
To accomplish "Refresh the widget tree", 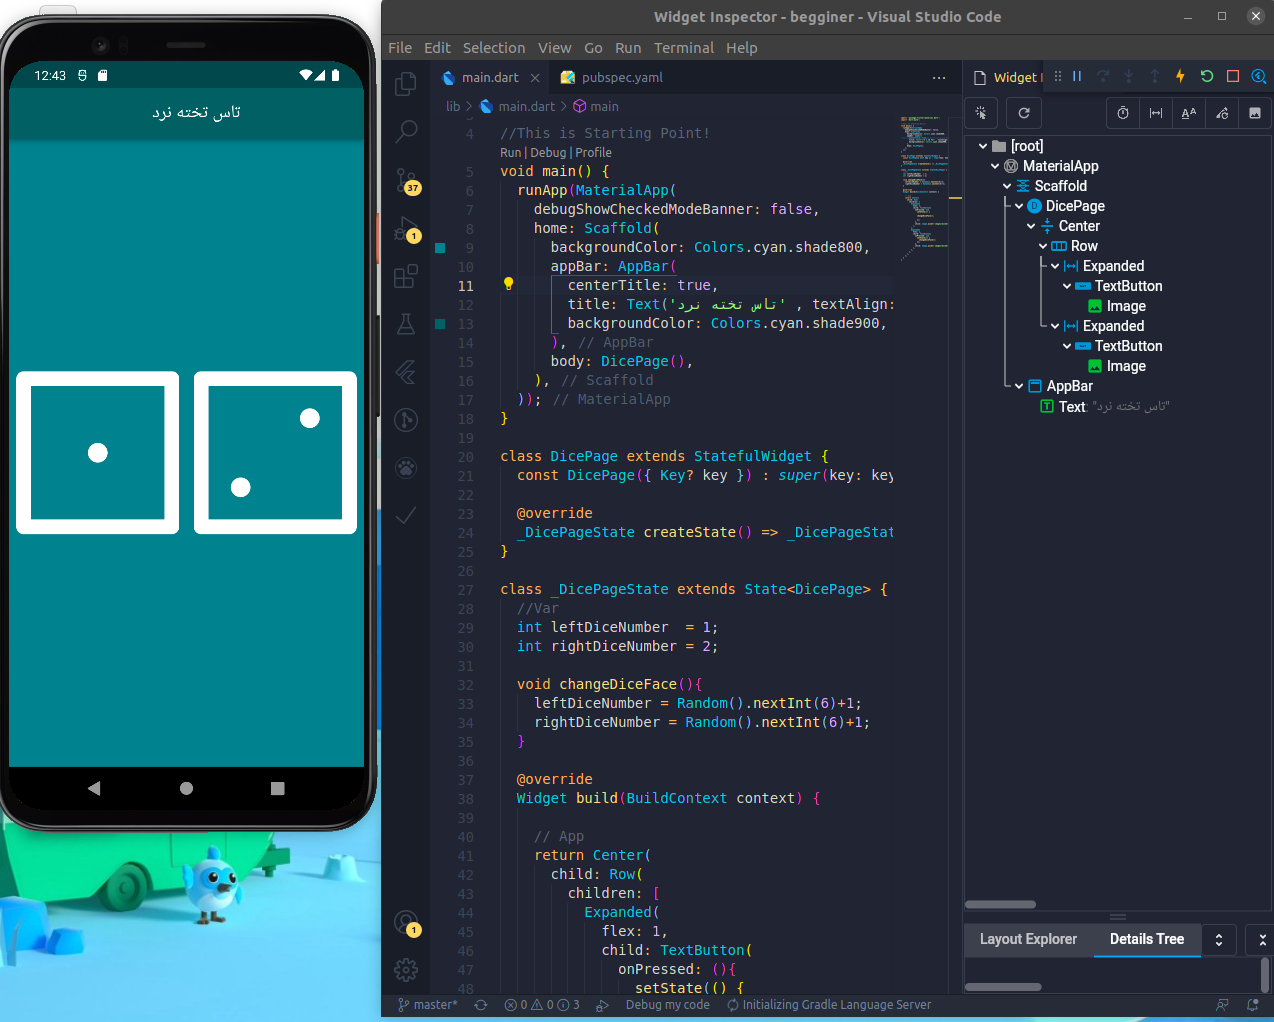I will pos(1024,113).
